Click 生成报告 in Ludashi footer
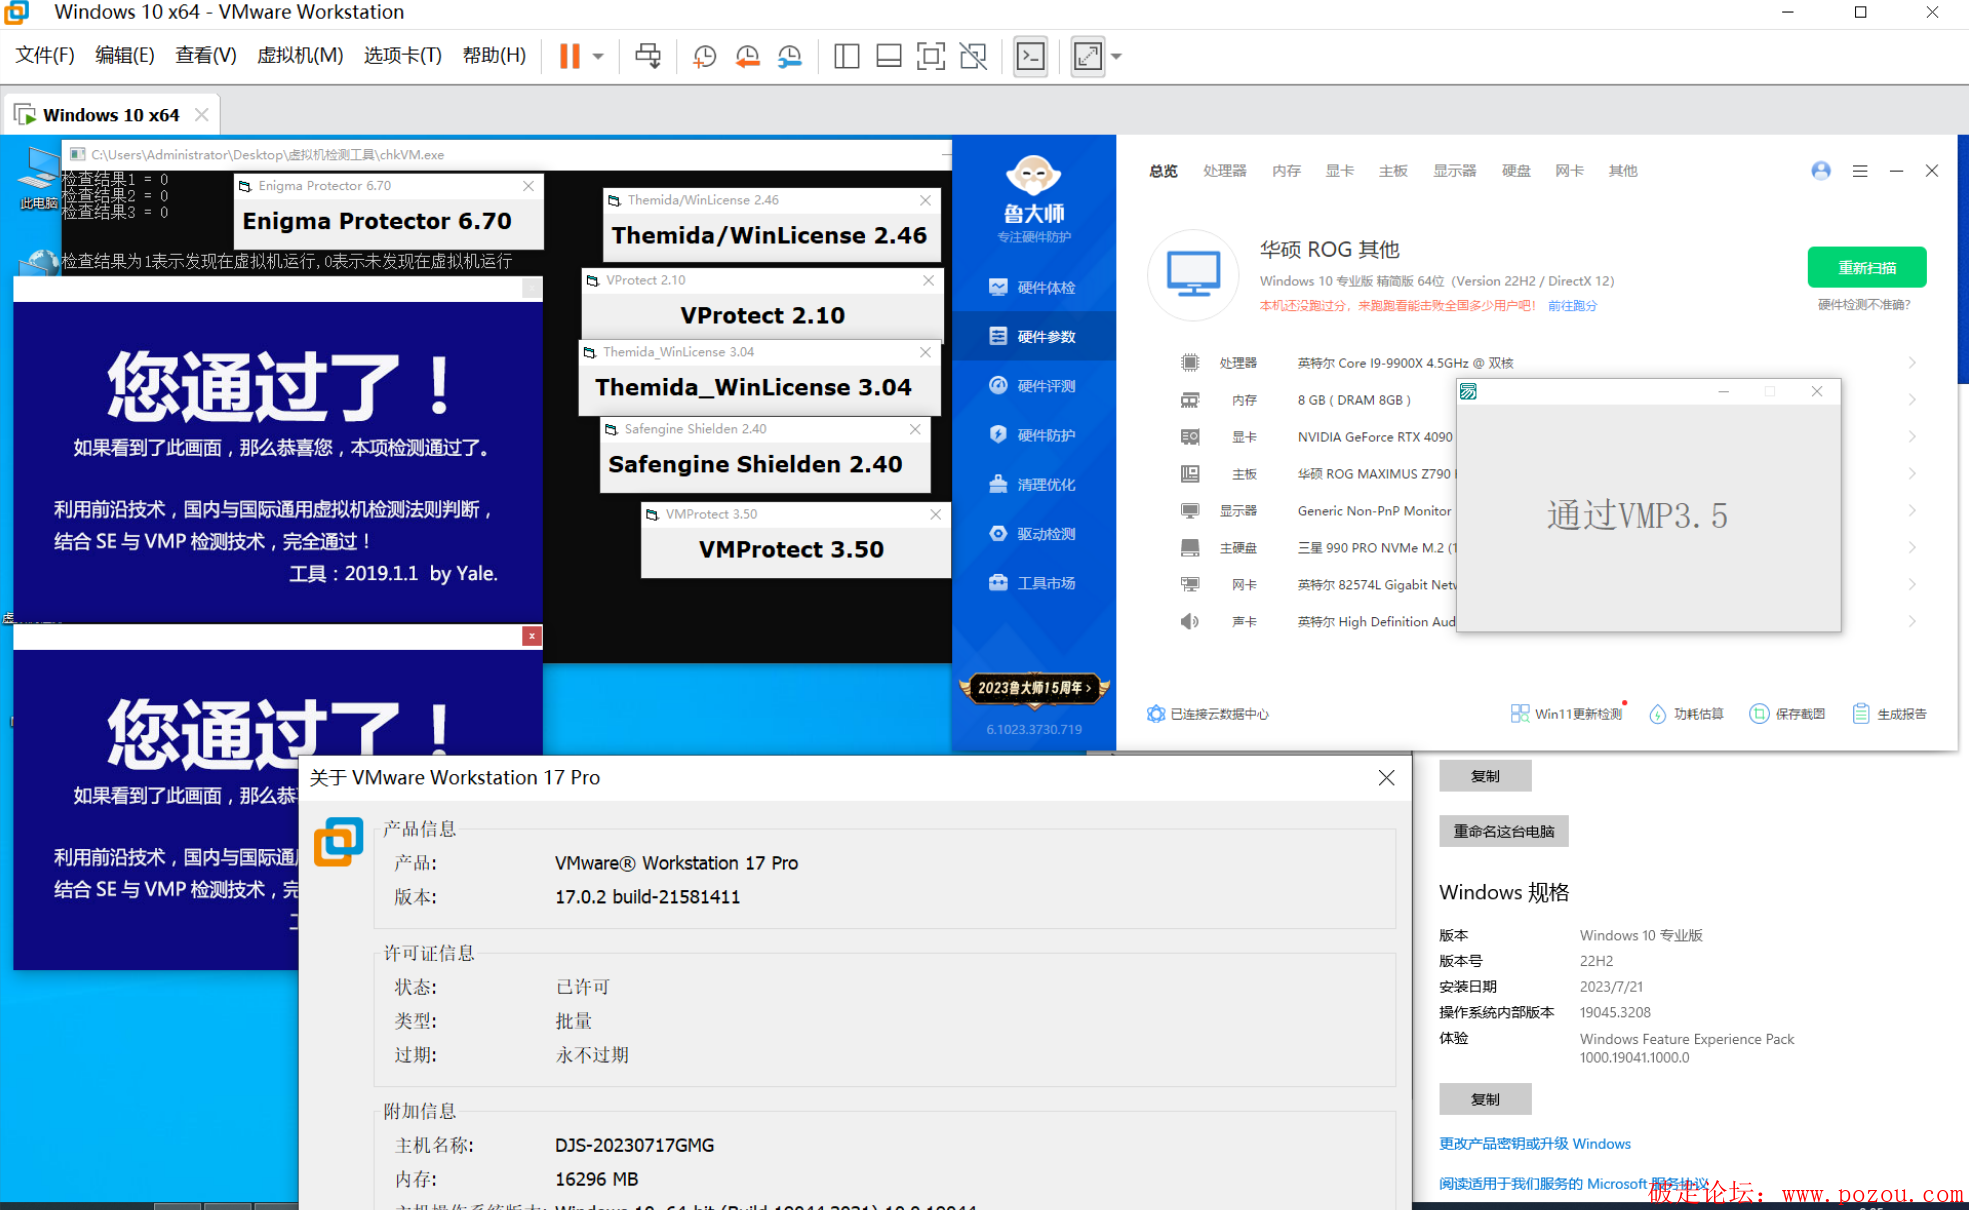1969x1210 pixels. point(1890,714)
